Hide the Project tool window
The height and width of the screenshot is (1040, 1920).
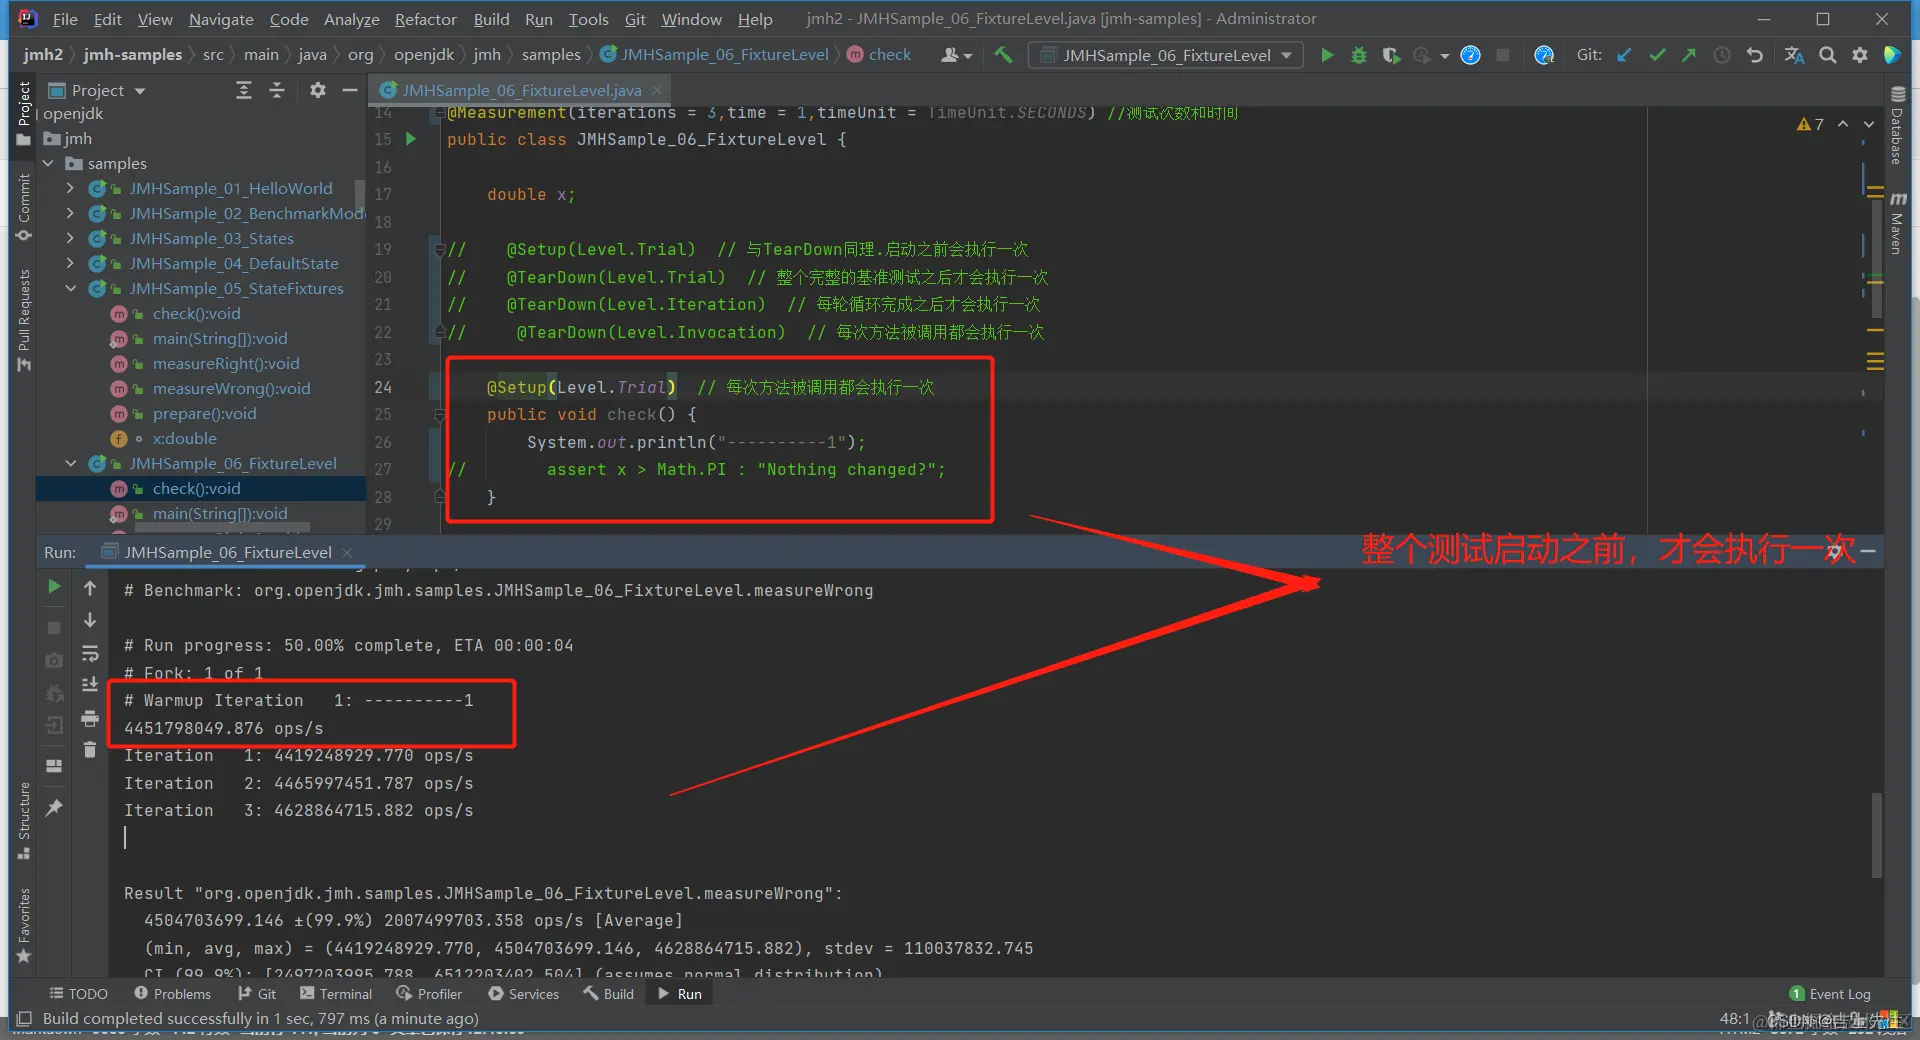350,90
